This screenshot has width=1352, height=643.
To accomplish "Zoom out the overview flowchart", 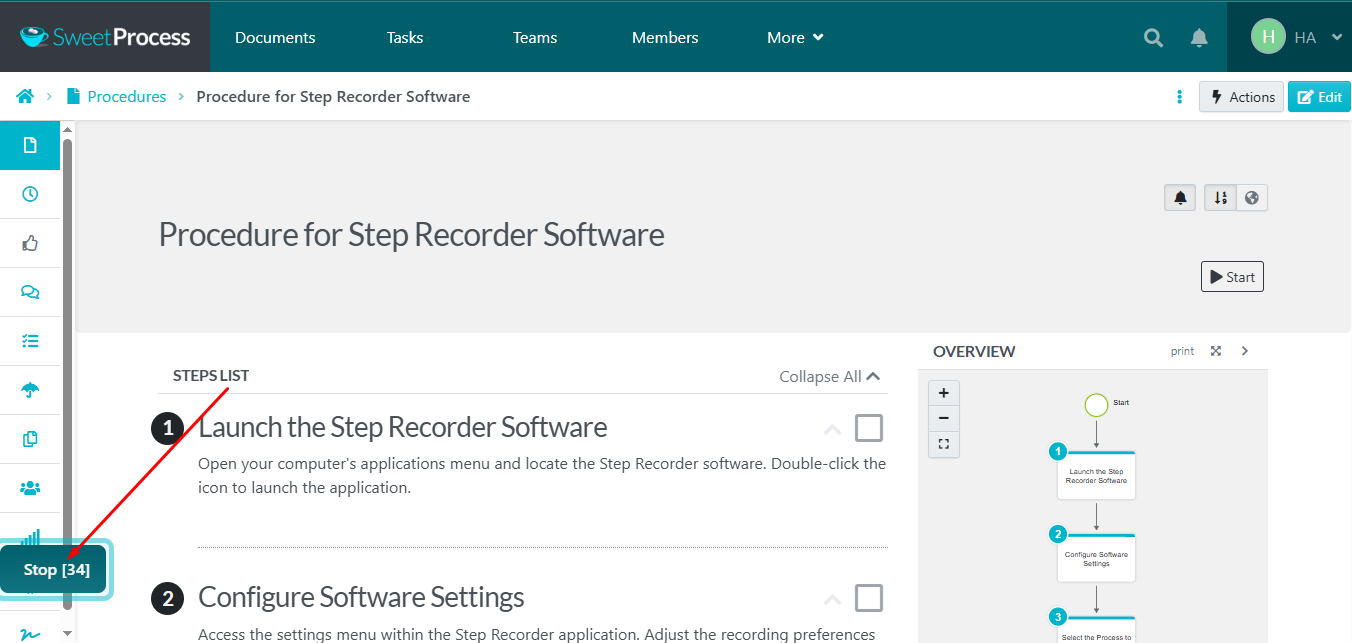I will click(943, 418).
